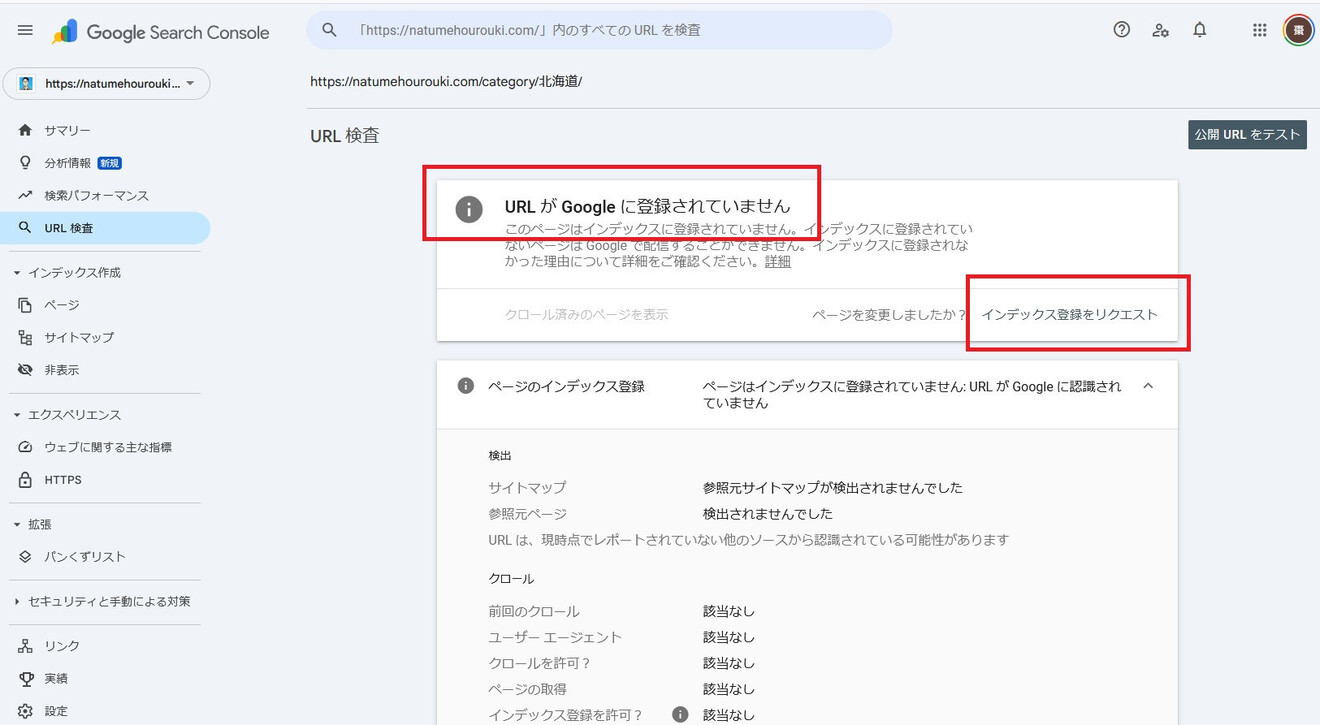Click the hidden-eye icon beside 非表示

(x=25, y=370)
